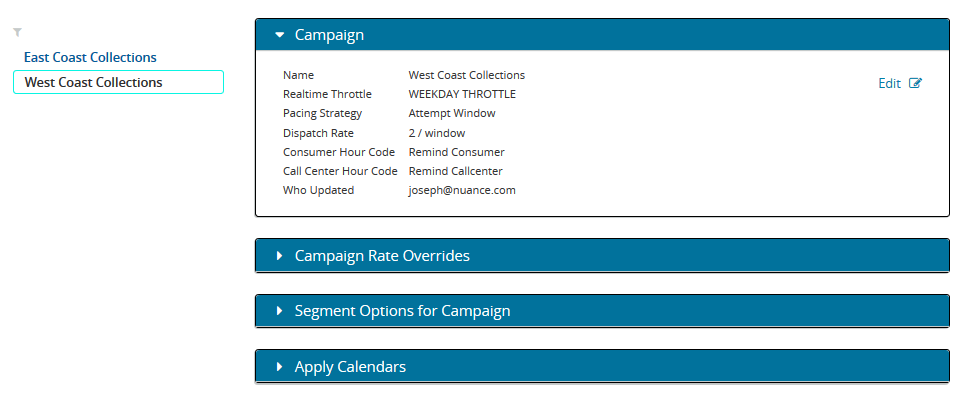Expand the Apply Calendars arrow
The height and width of the screenshot is (406, 971).
tap(279, 367)
